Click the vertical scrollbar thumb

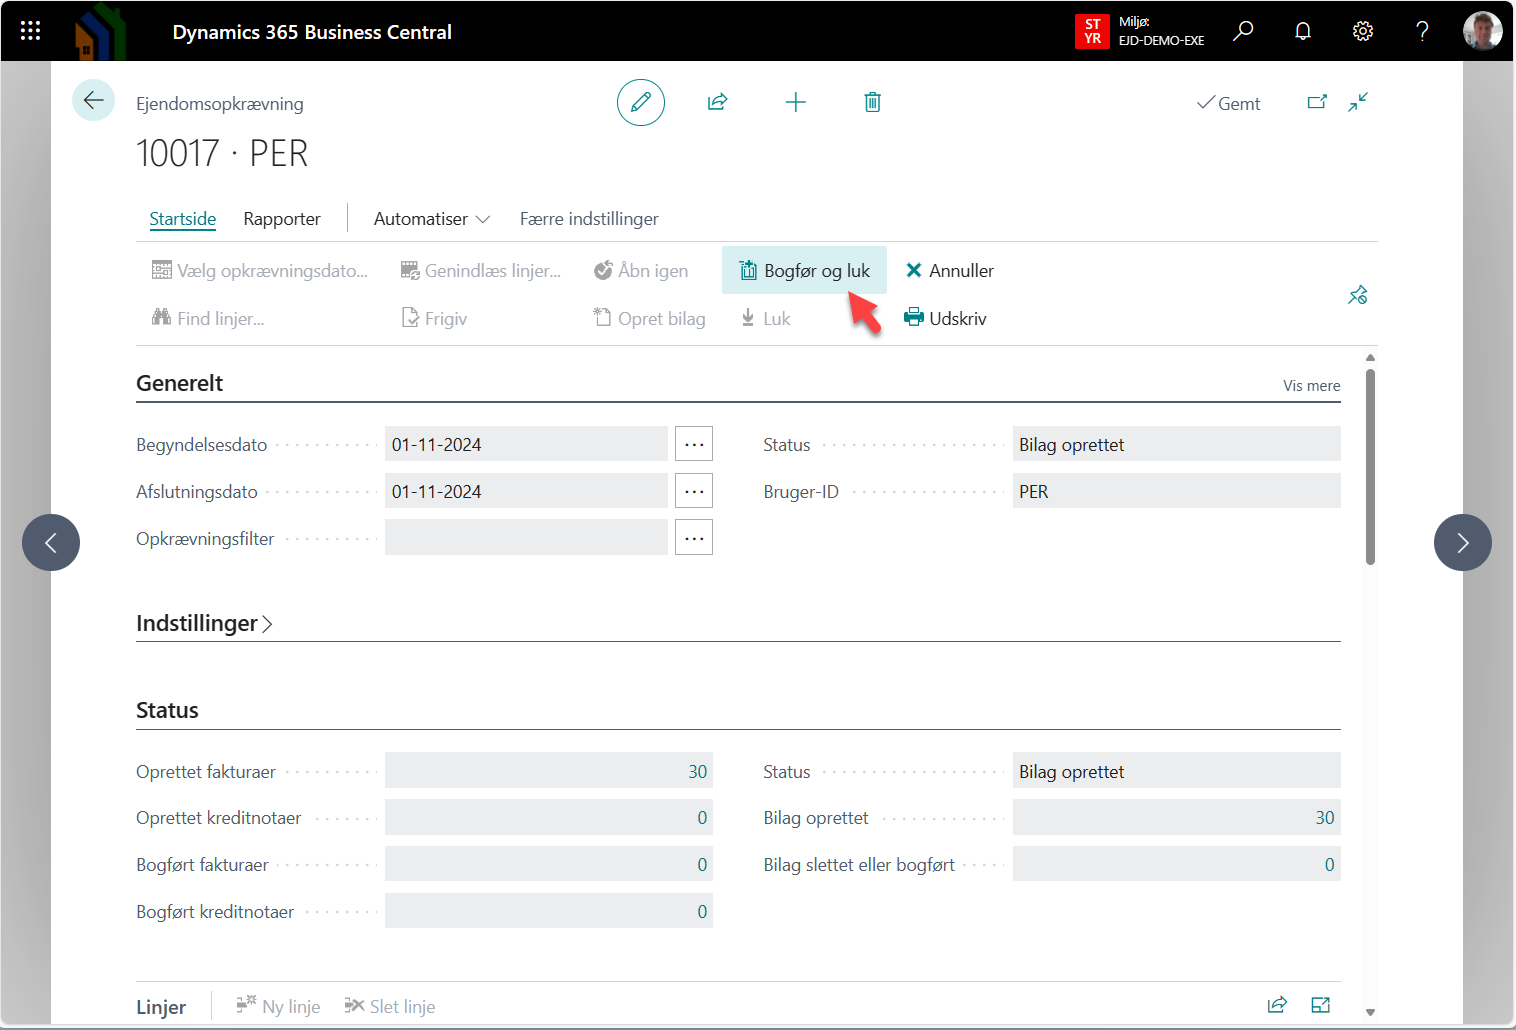[x=1370, y=467]
